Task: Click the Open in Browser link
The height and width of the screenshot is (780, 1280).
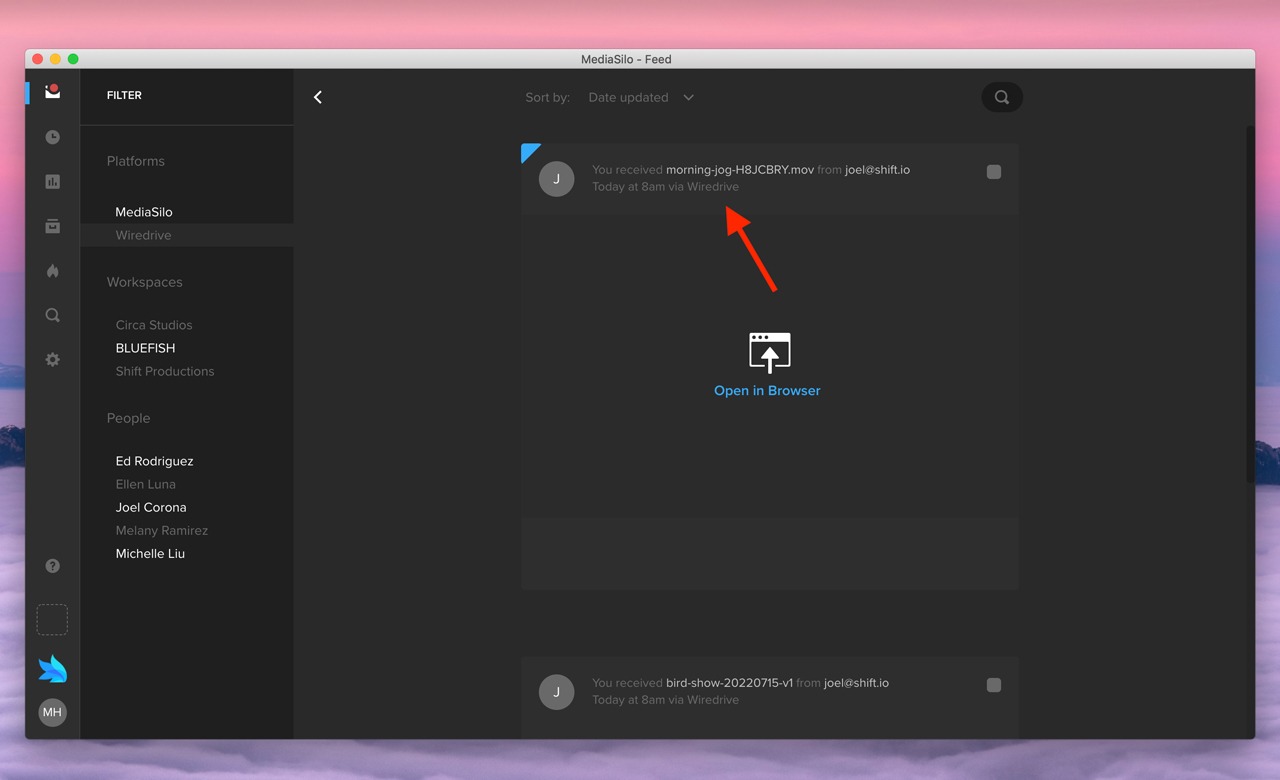Action: [x=767, y=391]
